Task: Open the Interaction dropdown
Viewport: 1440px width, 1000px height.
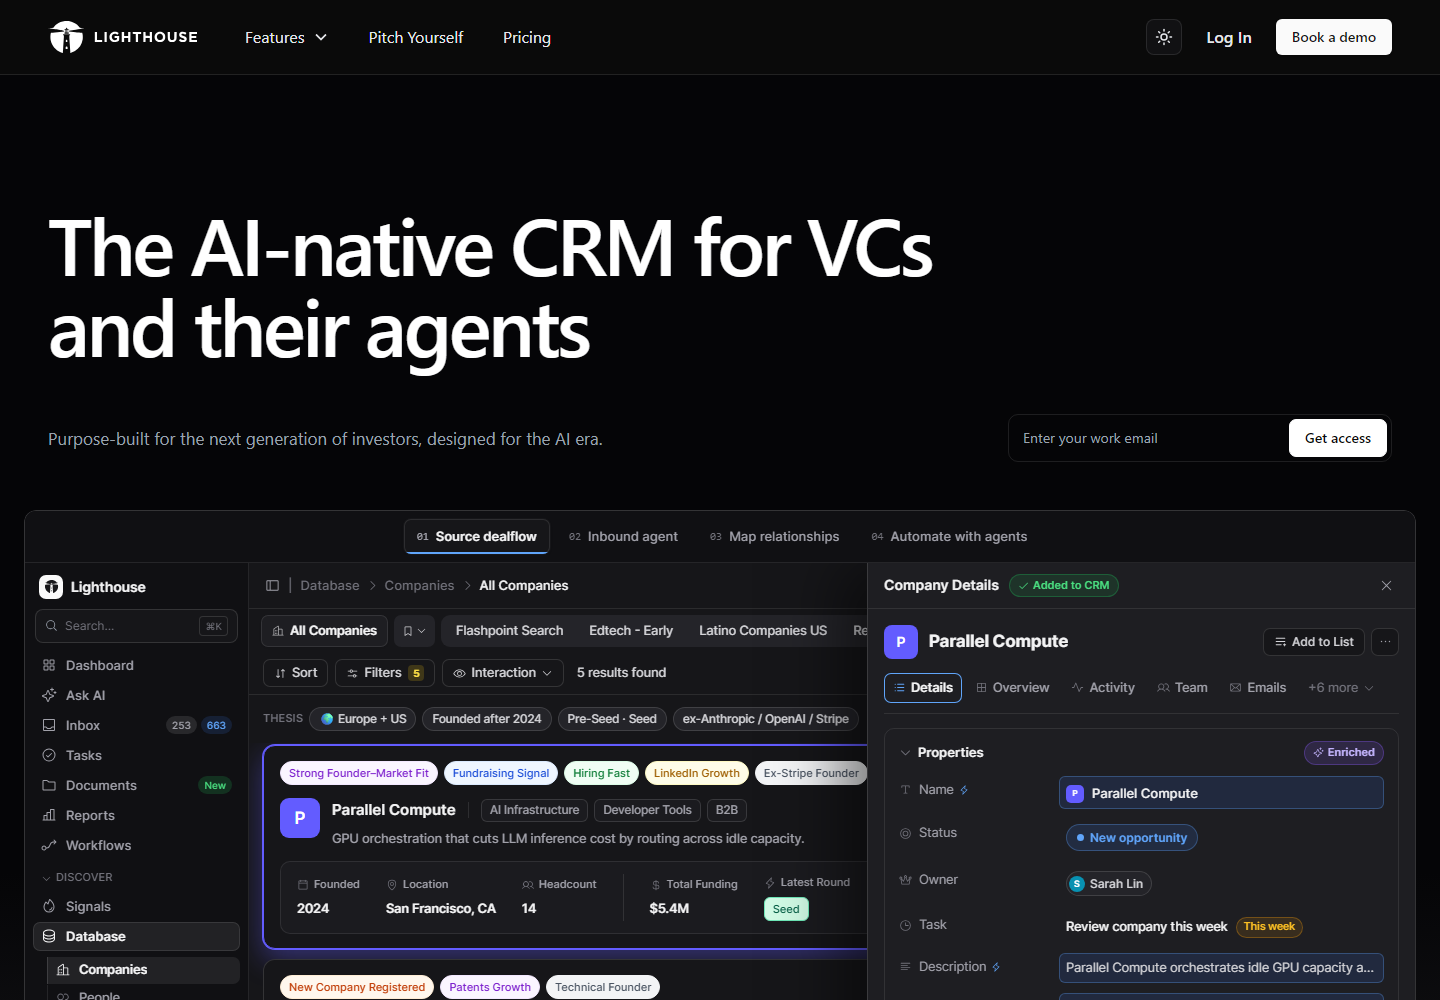Action: (503, 673)
